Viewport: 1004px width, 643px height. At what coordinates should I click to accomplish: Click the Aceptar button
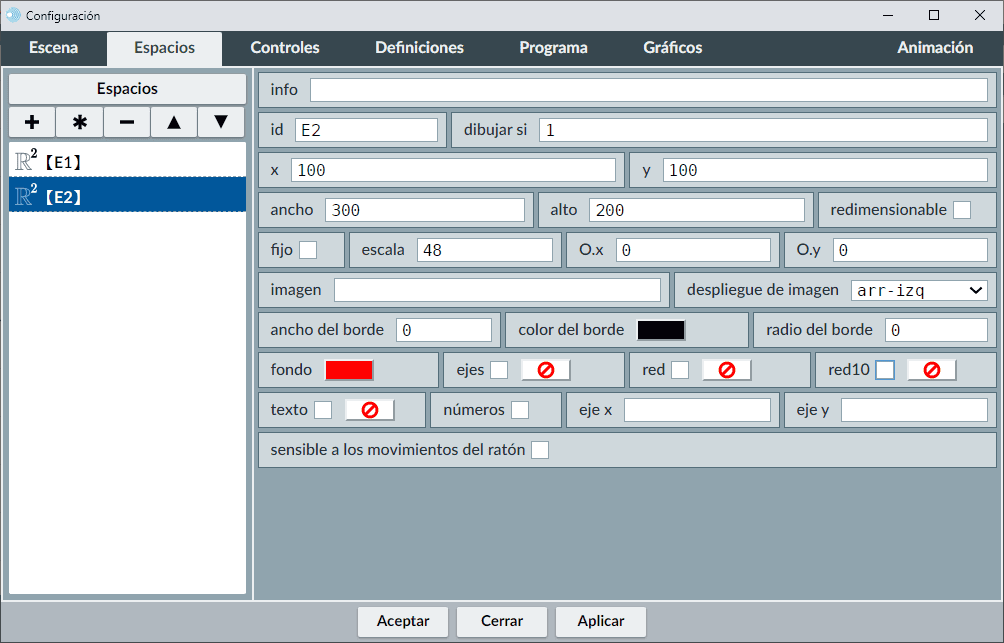[403, 621]
